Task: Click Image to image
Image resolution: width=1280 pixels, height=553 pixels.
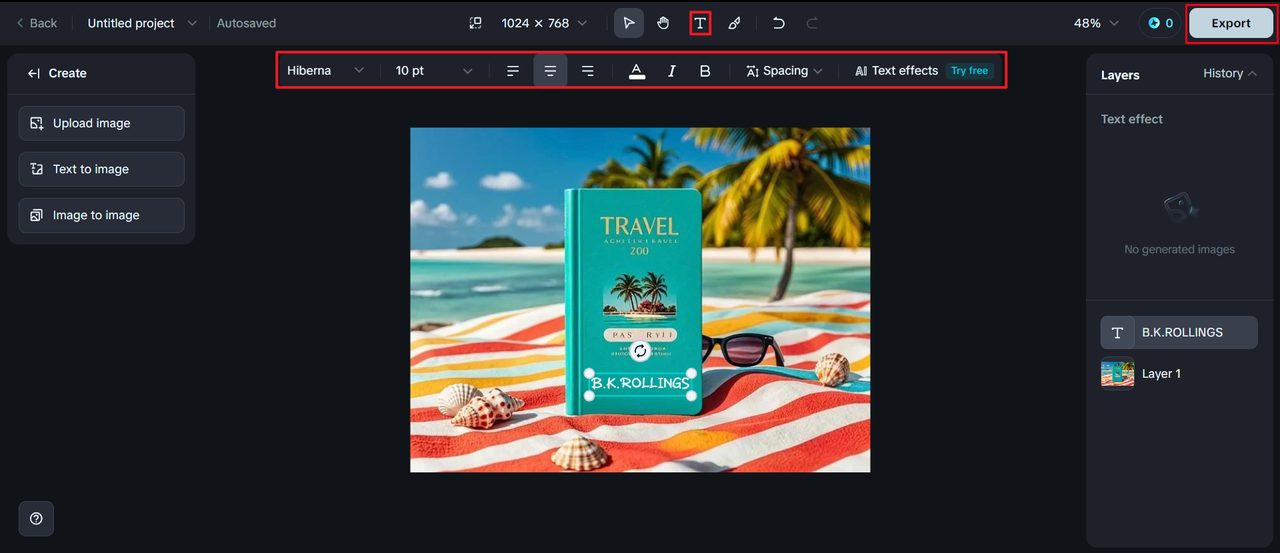Action: (x=101, y=215)
